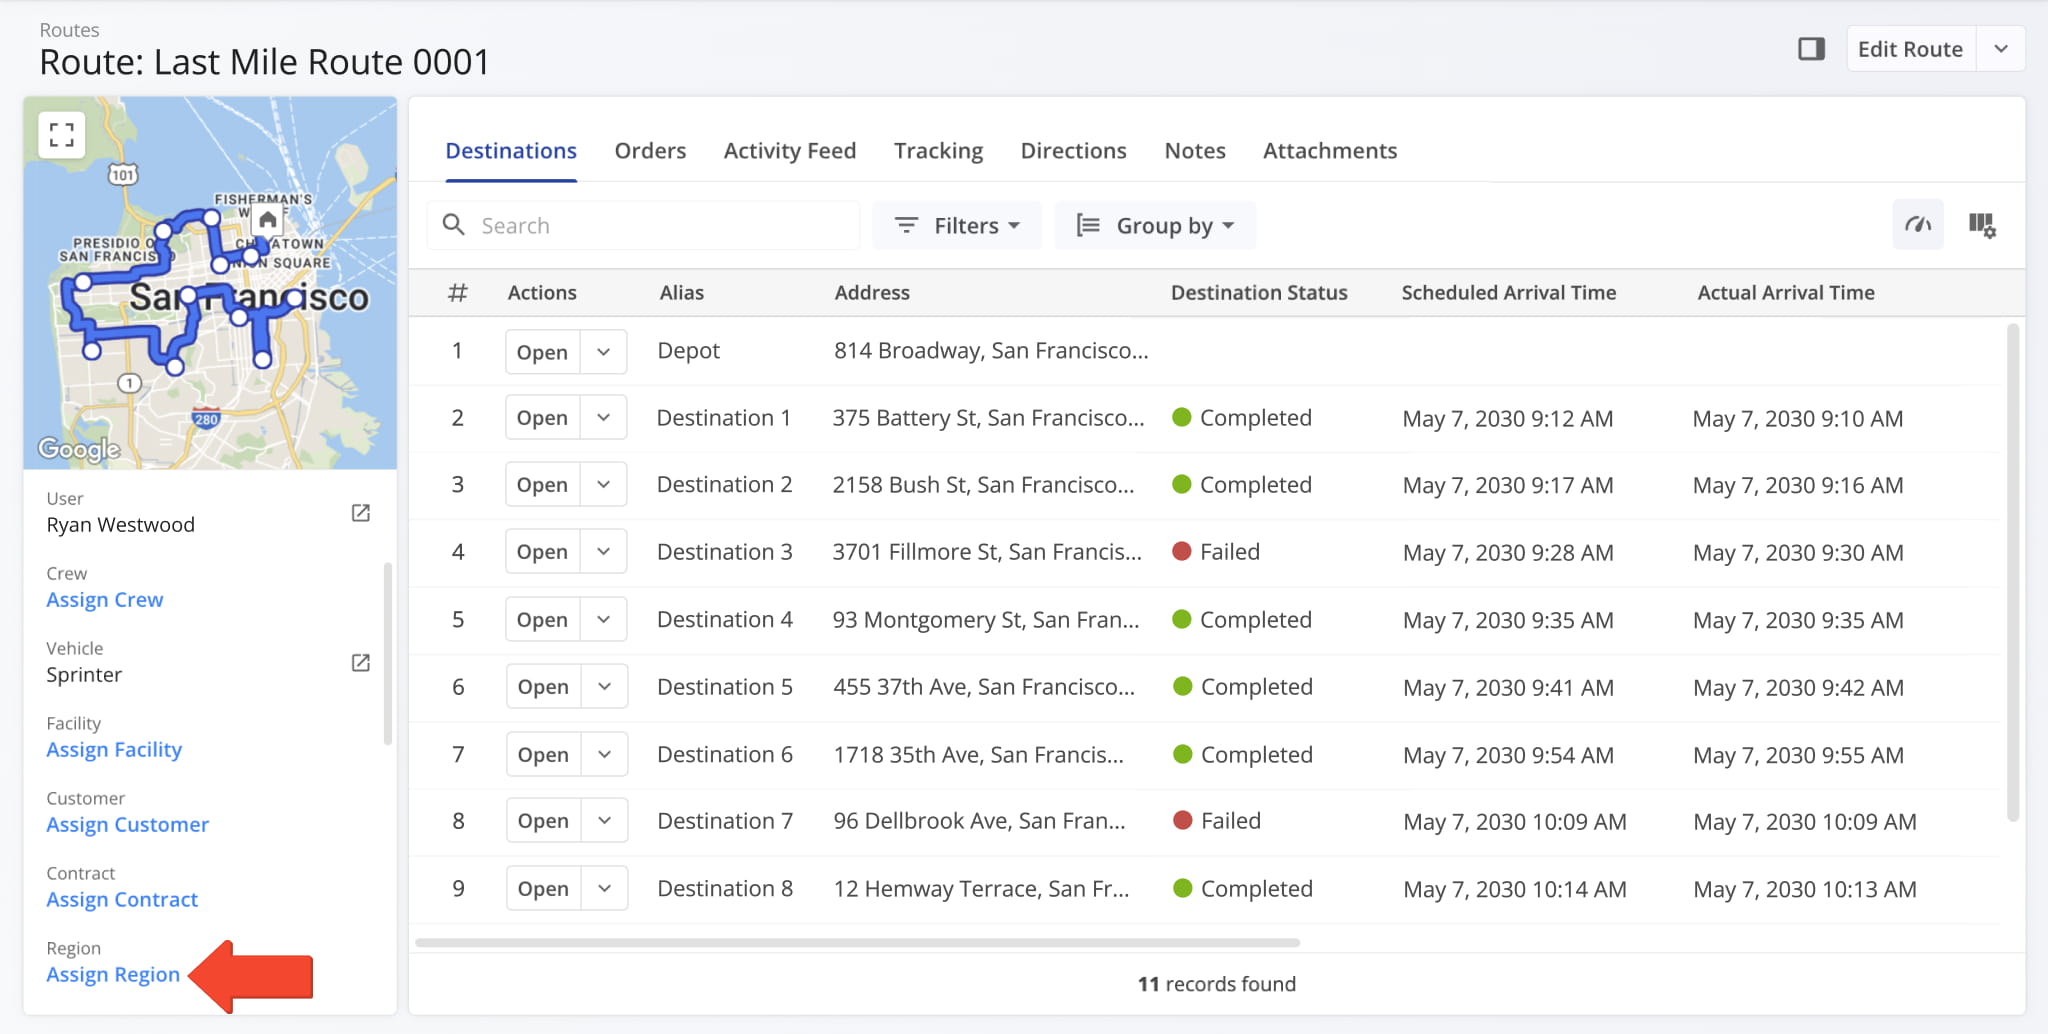Expand Open action menu for Destination 1
The image size is (2048, 1034).
[x=604, y=418]
